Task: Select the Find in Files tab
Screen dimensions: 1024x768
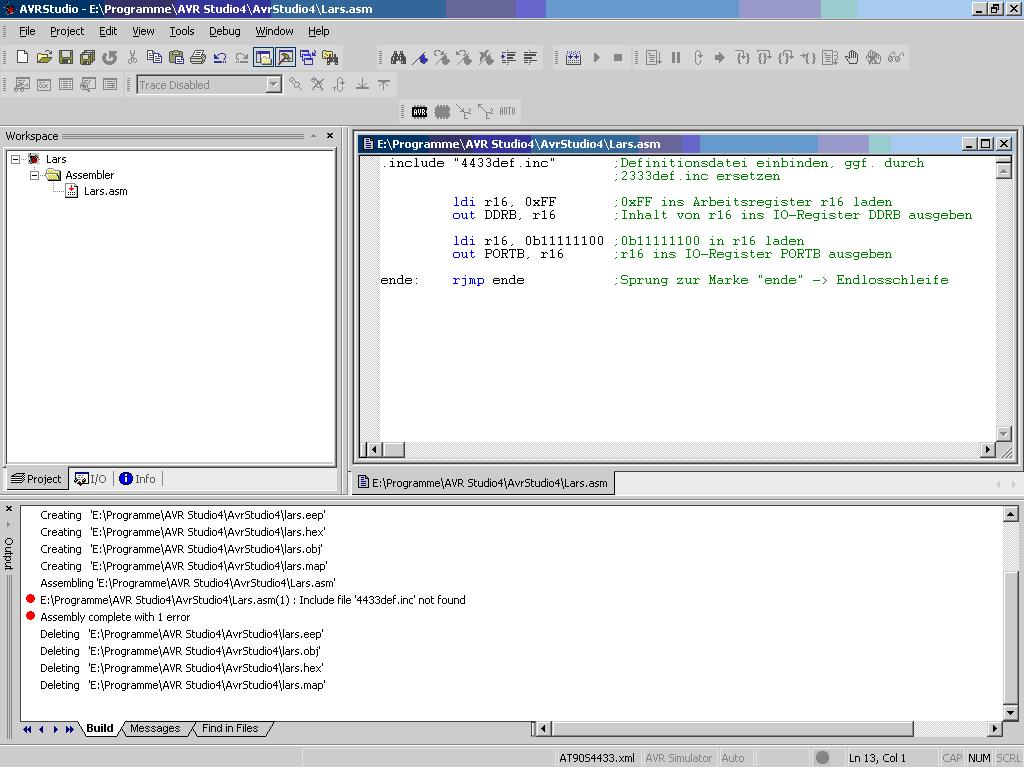Action: click(230, 728)
